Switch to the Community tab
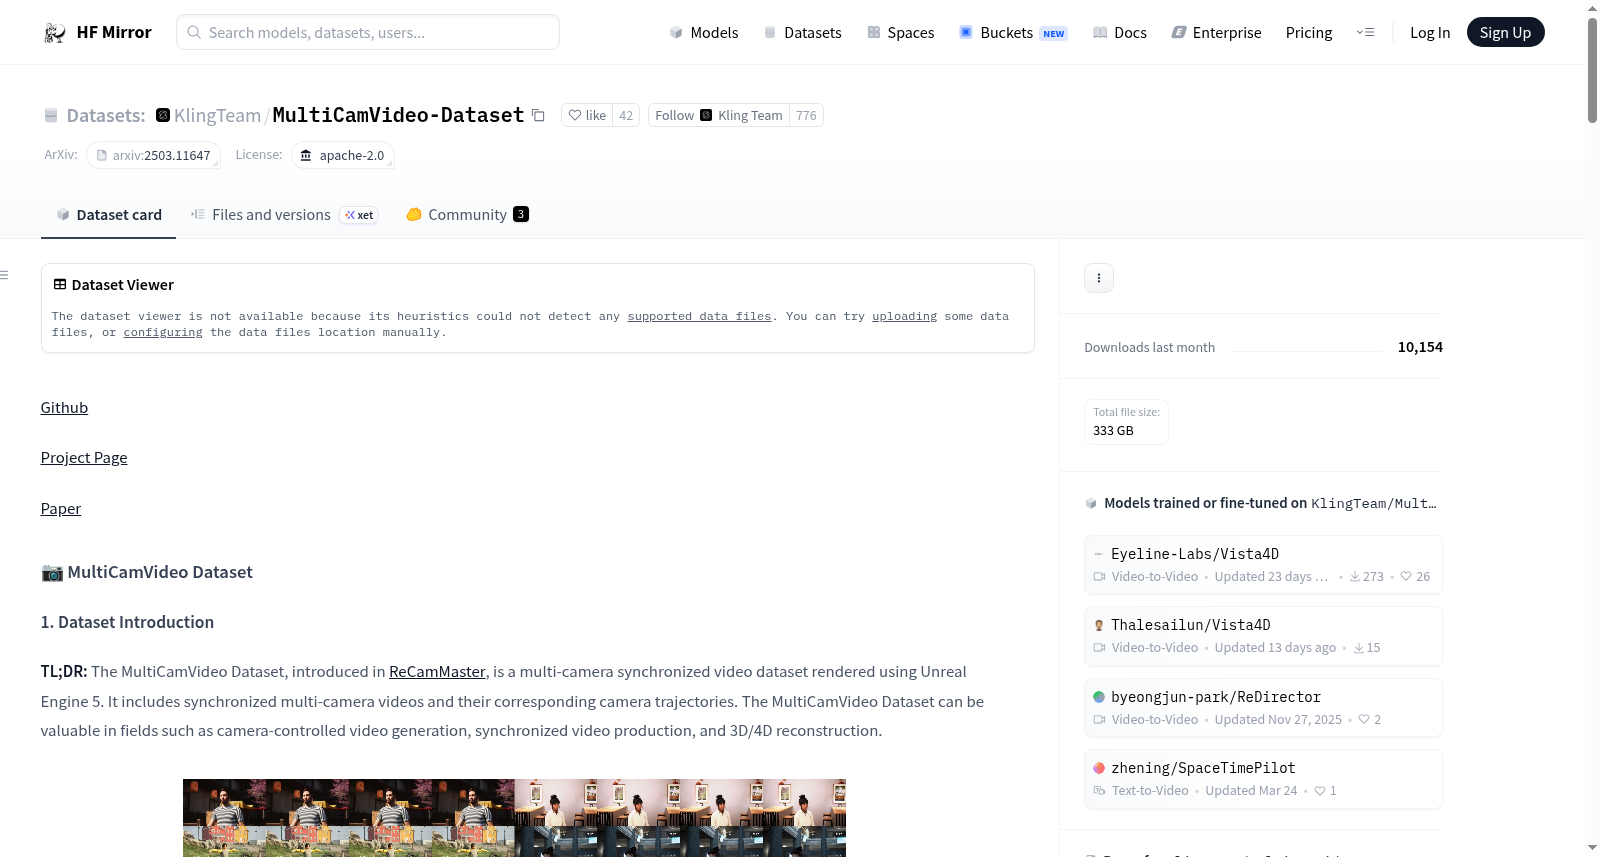The width and height of the screenshot is (1600, 857). coord(467,215)
